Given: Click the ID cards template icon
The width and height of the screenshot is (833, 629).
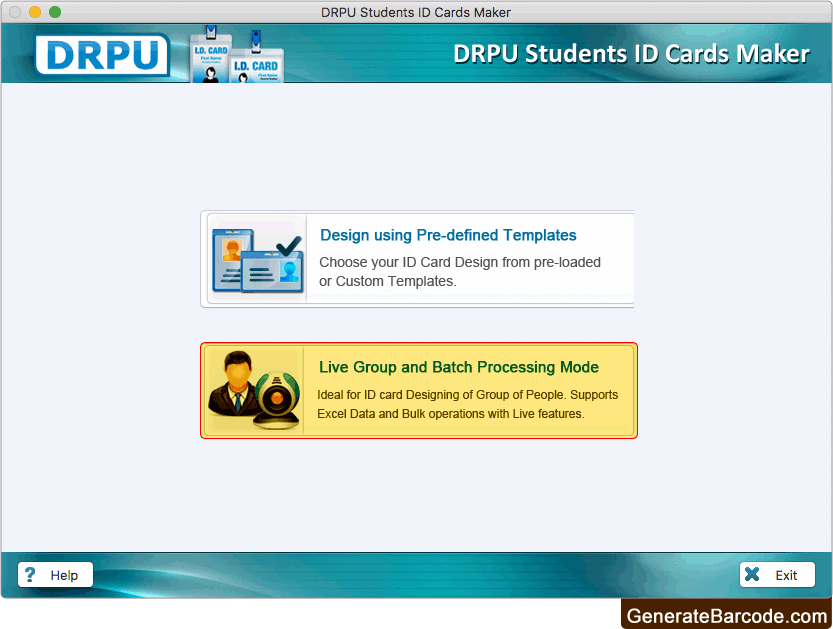Looking at the screenshot, I should point(258,260).
